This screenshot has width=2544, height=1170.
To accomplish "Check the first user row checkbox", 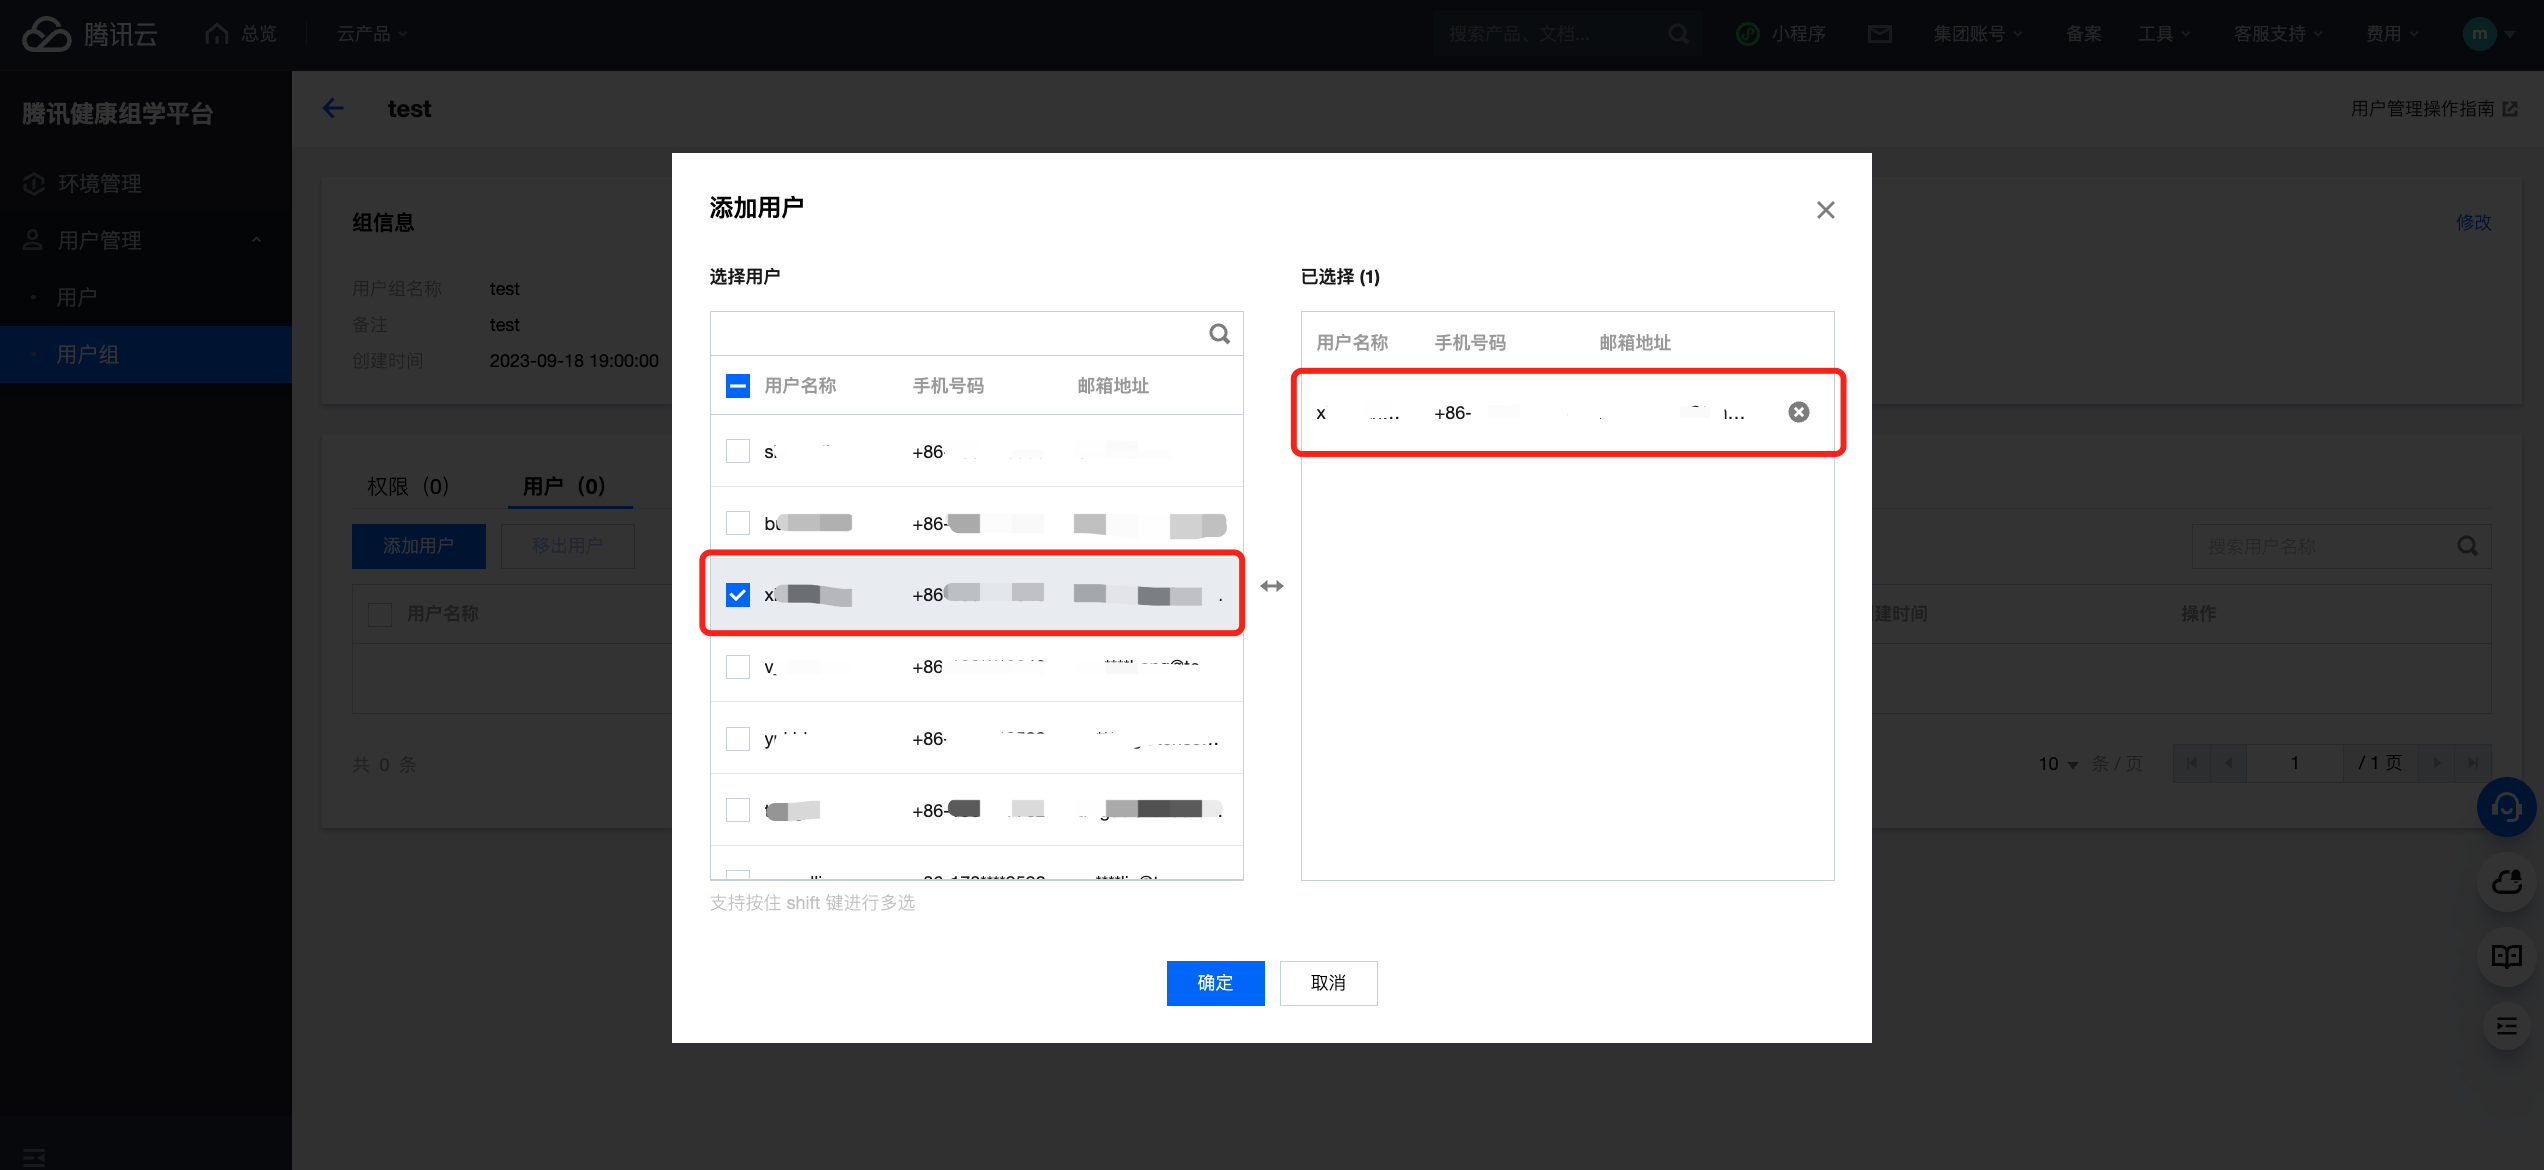I will coord(738,451).
